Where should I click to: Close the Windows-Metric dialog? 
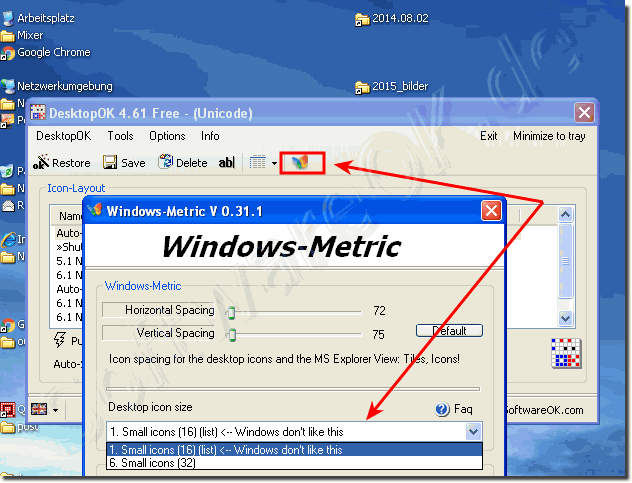(x=491, y=210)
